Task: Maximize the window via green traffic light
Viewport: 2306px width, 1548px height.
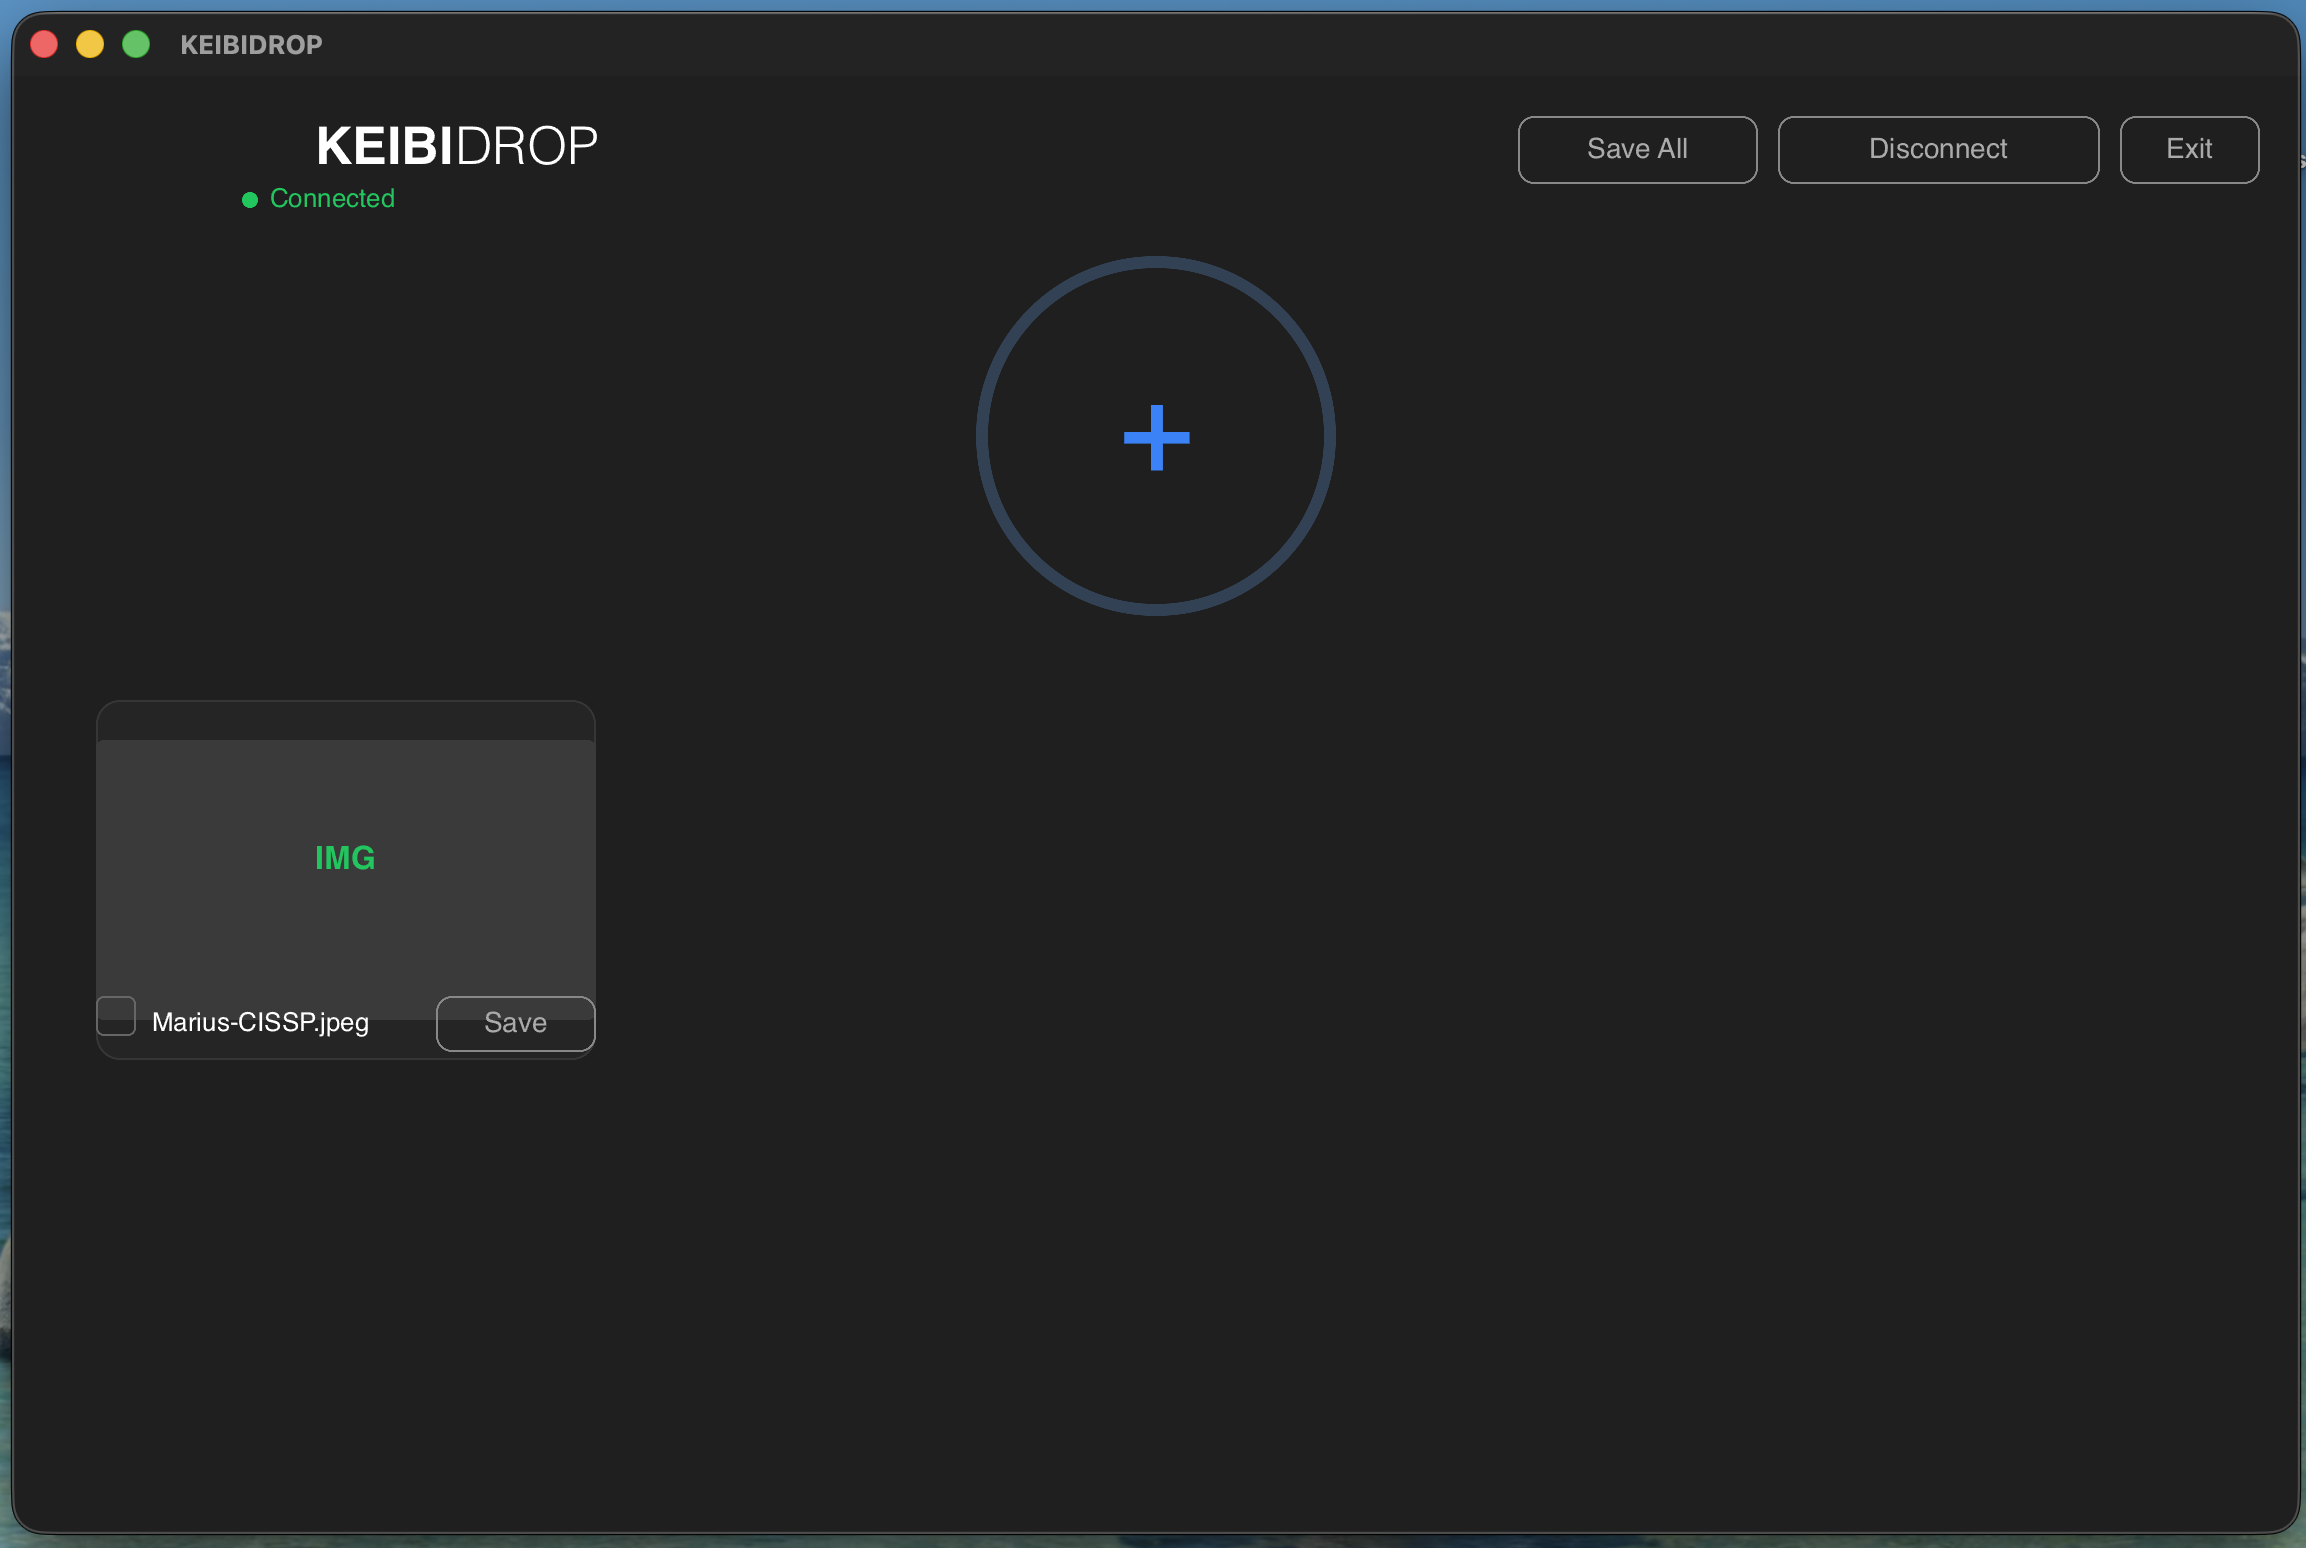Action: tap(135, 44)
